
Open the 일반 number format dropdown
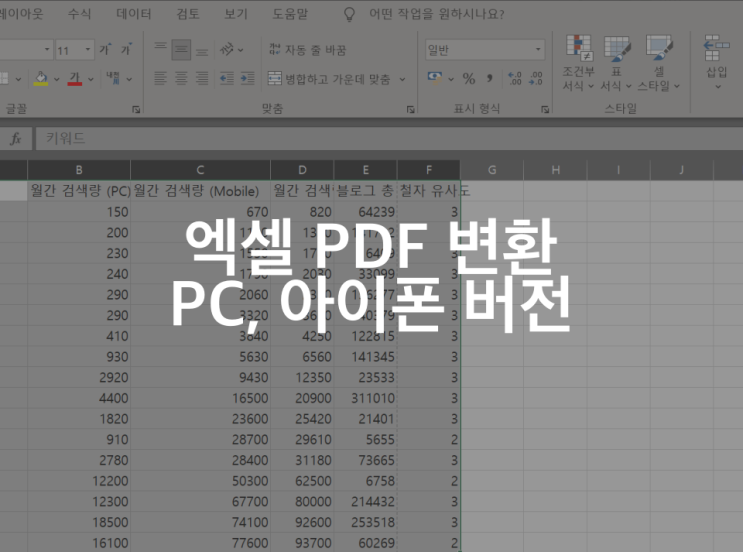pos(538,49)
